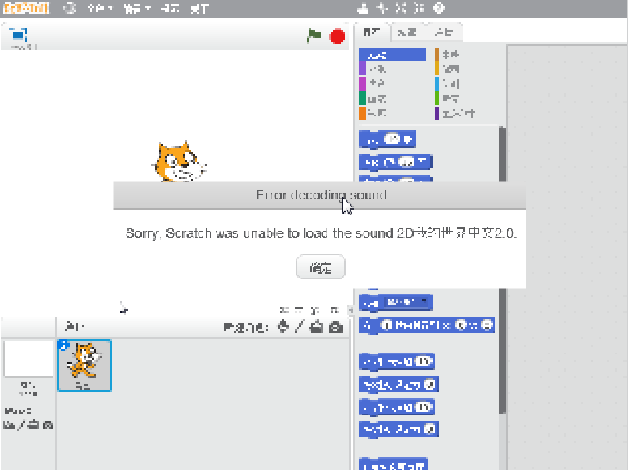Click the OK button in error dialog

pyautogui.click(x=320, y=267)
